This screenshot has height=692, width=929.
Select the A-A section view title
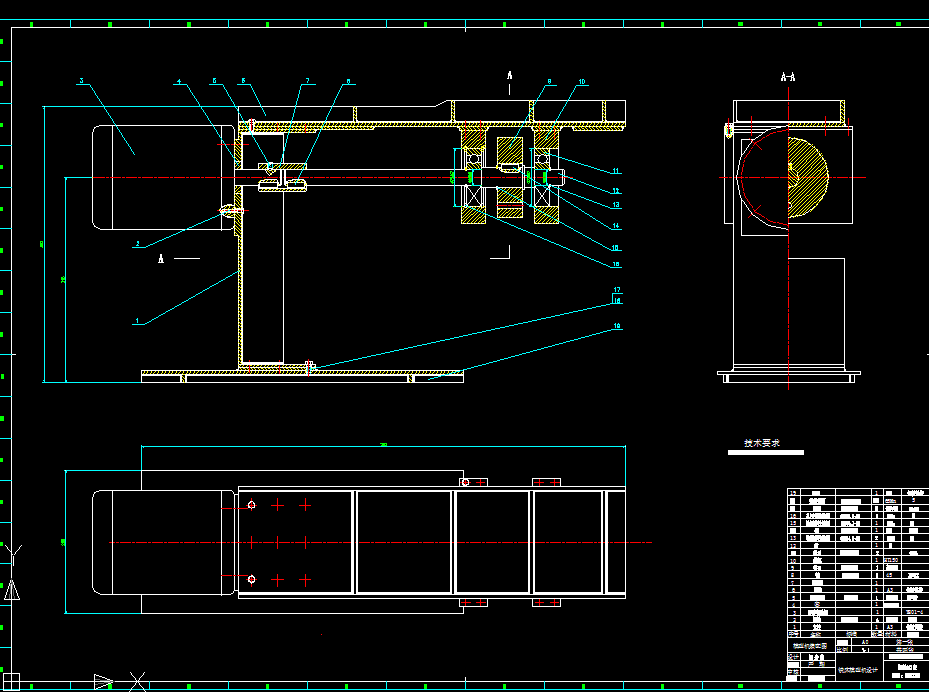click(788, 77)
